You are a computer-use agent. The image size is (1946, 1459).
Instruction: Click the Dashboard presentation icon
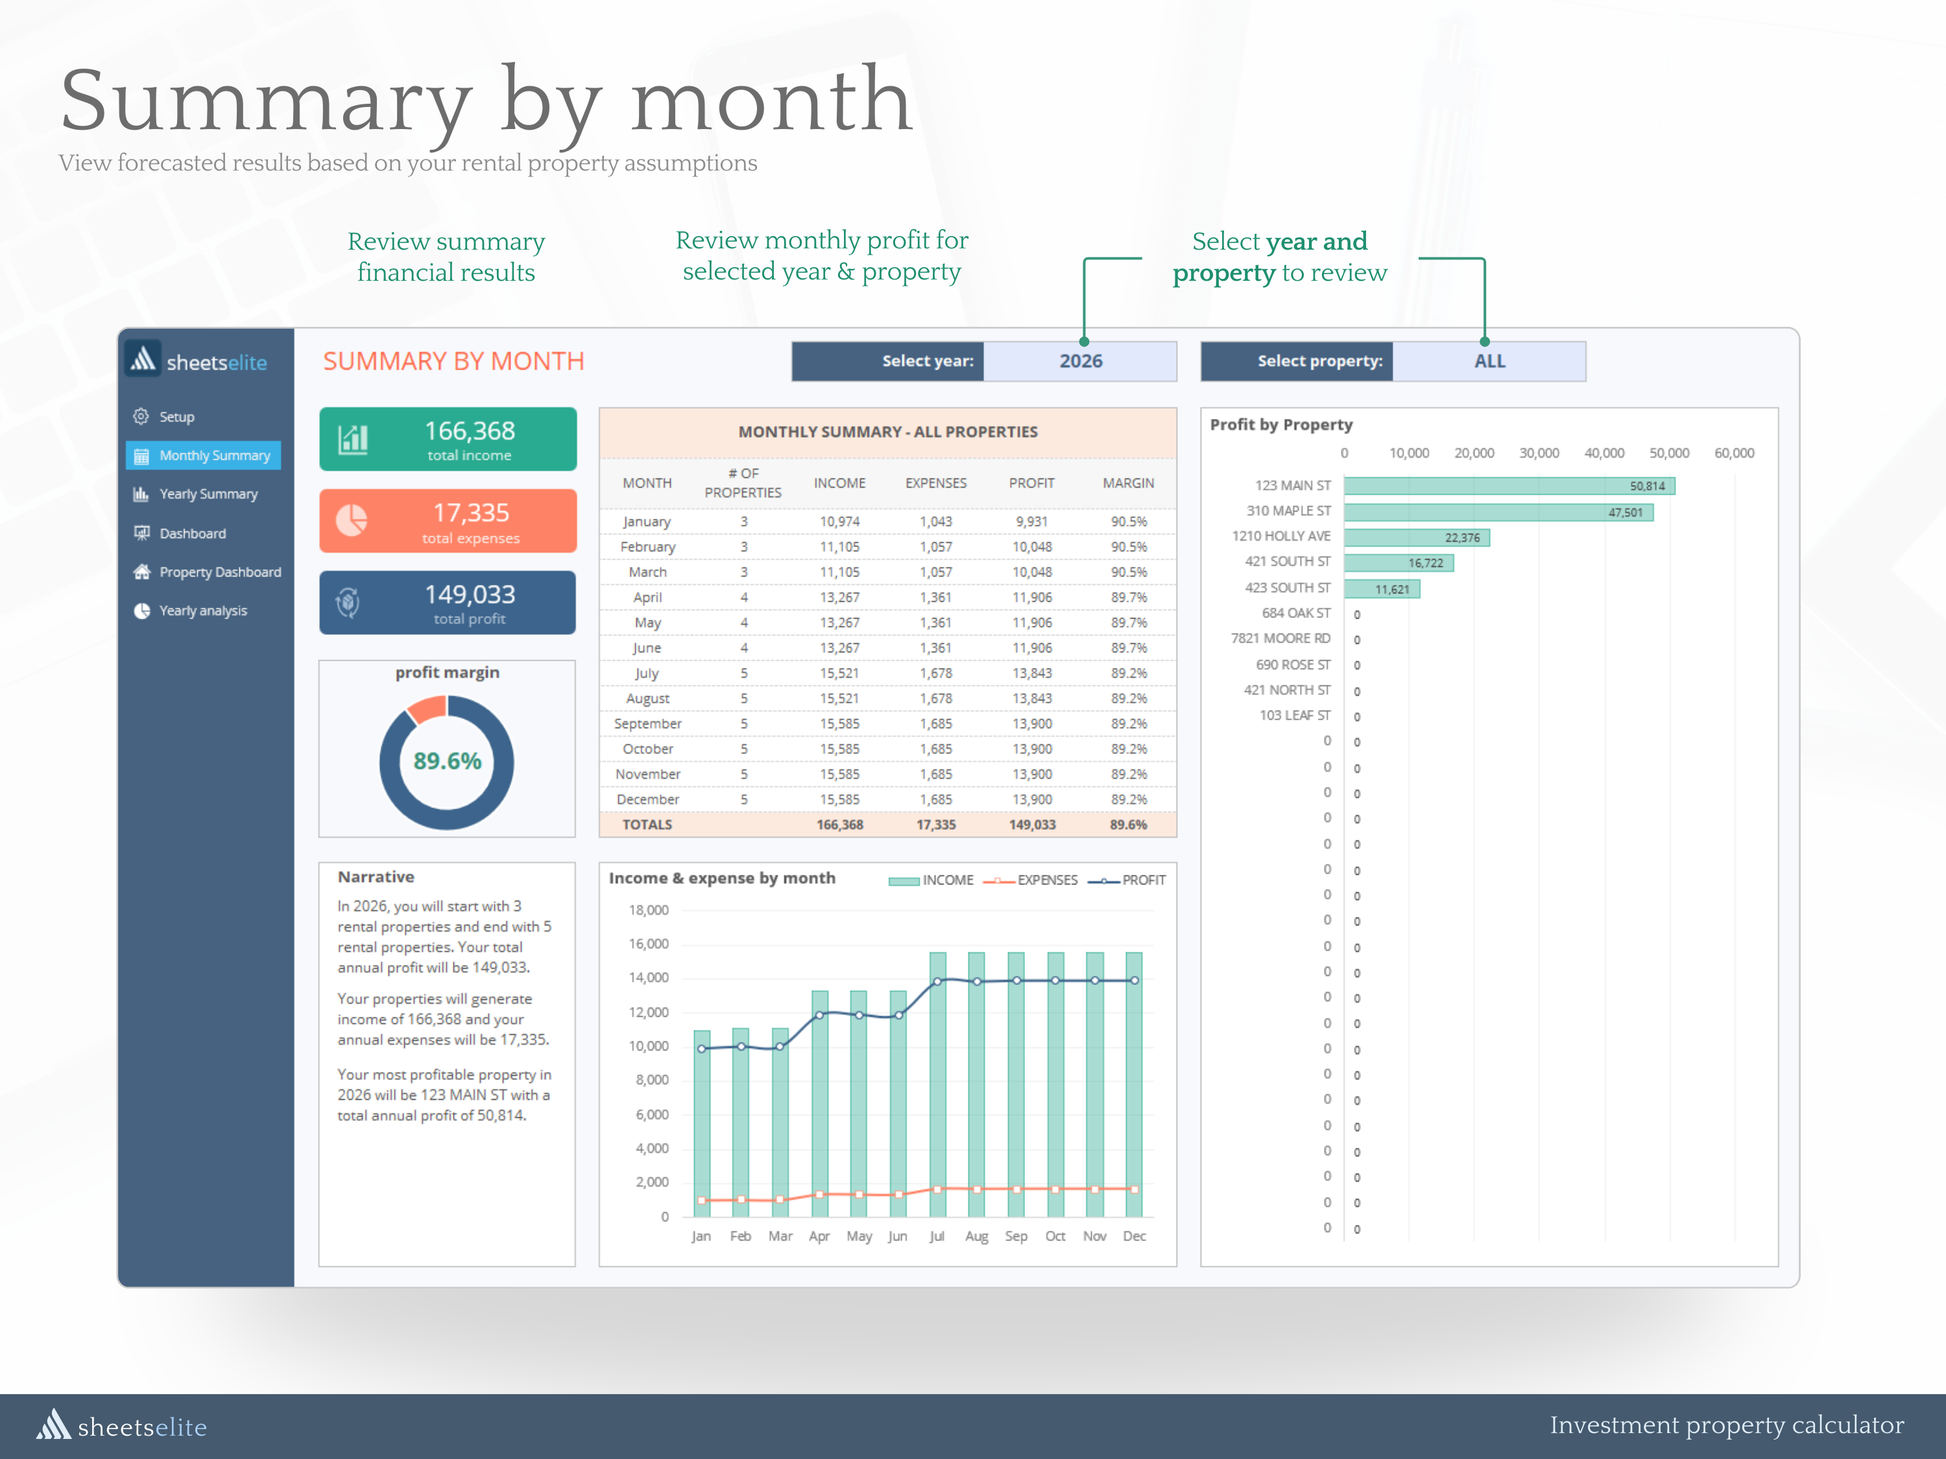coord(141,533)
